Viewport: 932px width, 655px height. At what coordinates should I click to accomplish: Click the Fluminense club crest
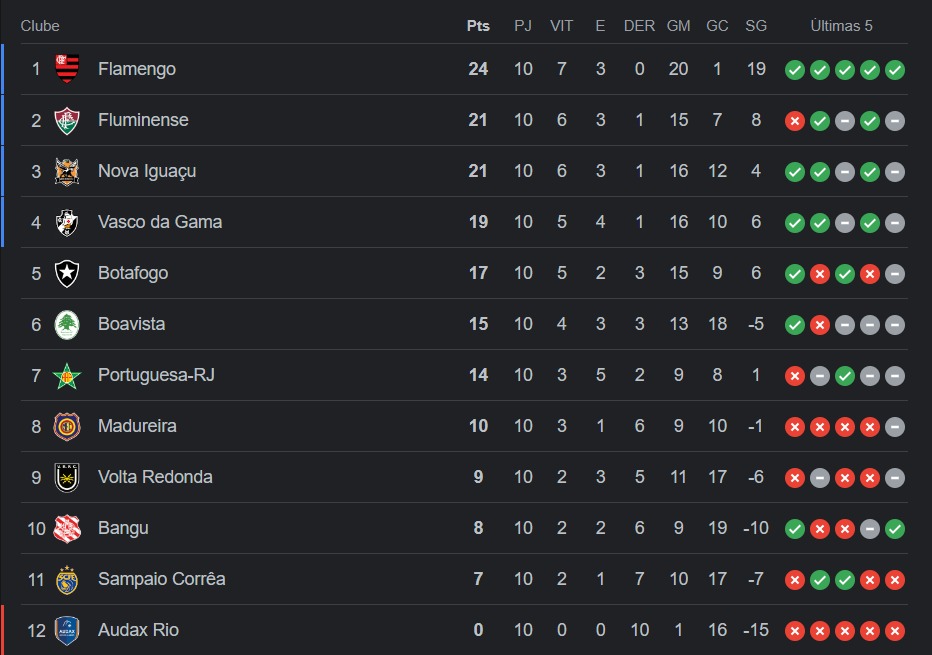tap(67, 120)
